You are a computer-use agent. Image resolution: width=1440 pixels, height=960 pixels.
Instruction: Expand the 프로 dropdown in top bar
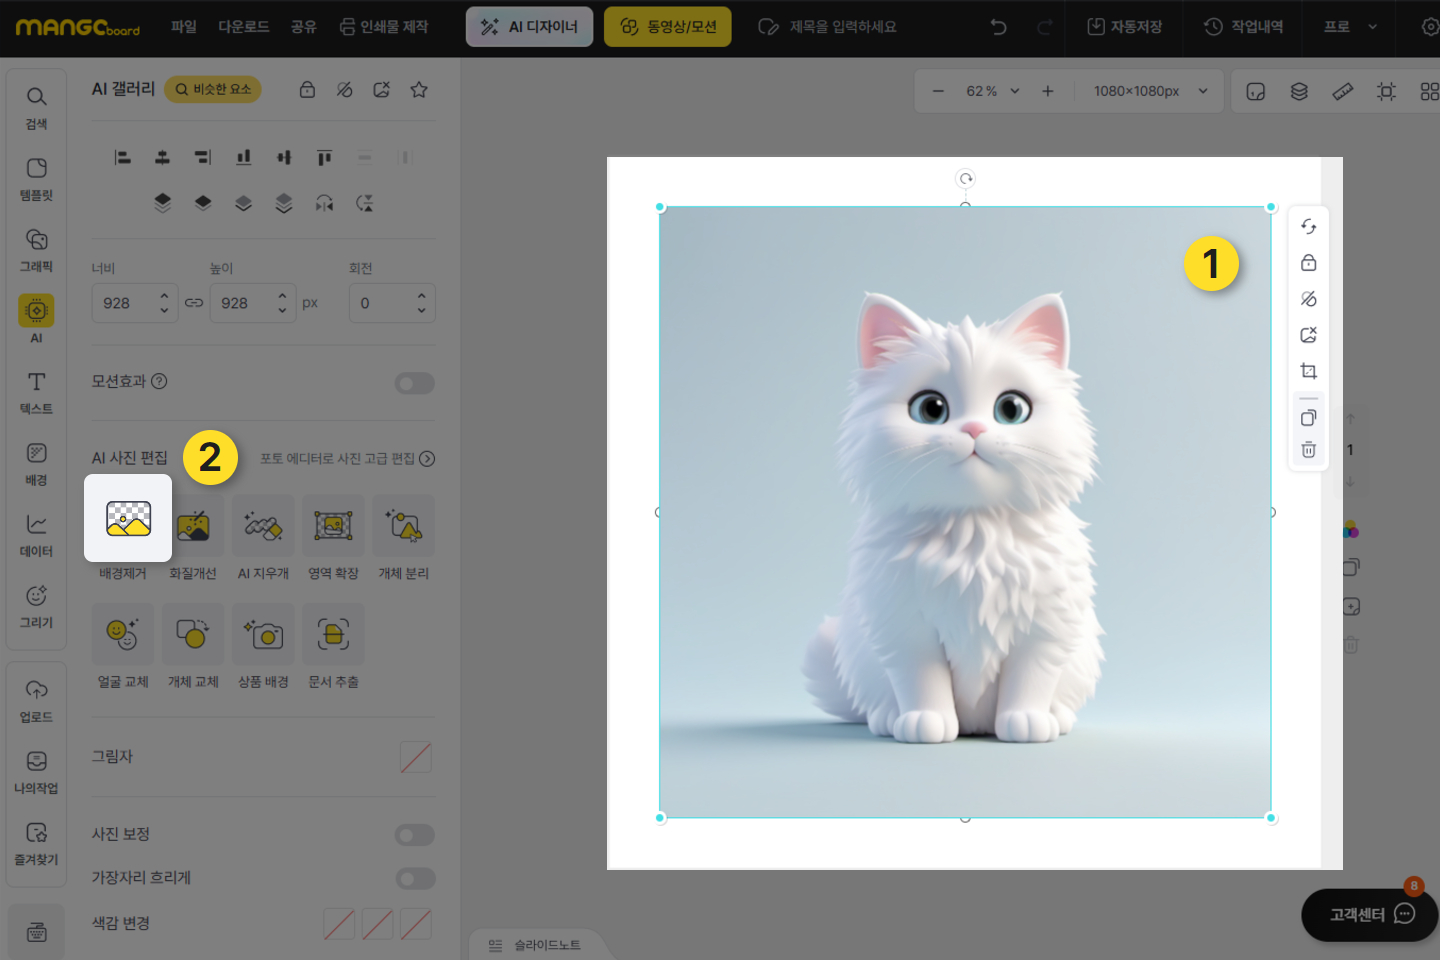tap(1350, 27)
